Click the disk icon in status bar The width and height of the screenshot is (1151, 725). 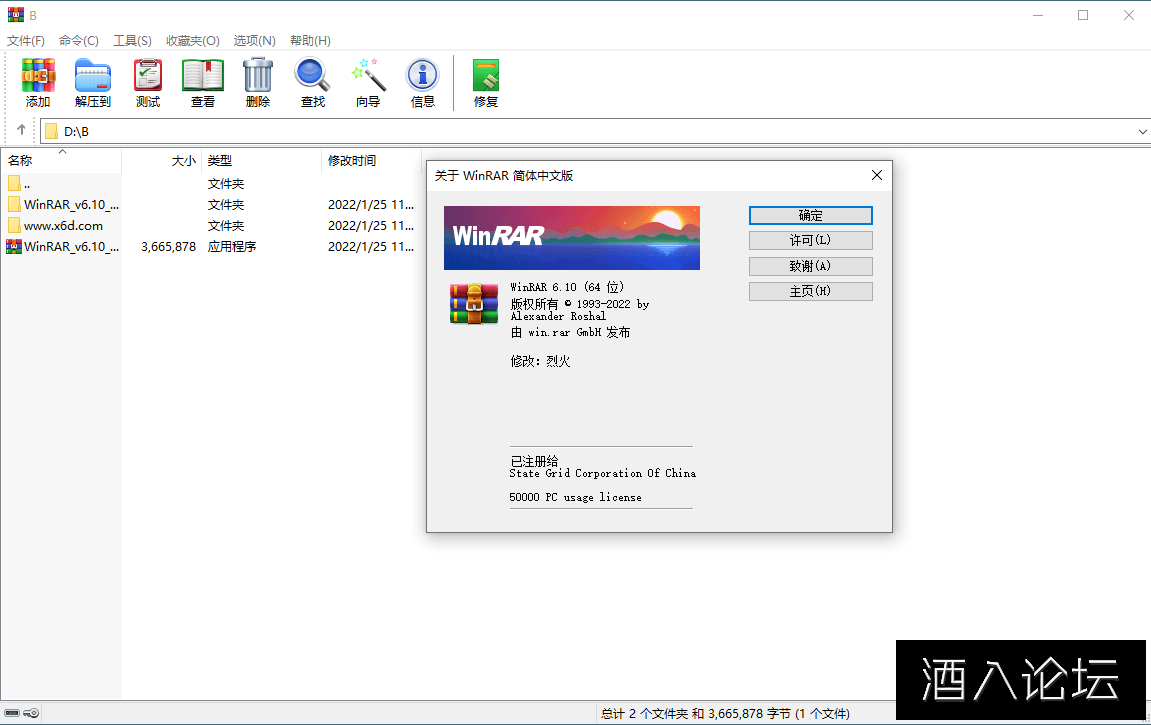point(12,713)
